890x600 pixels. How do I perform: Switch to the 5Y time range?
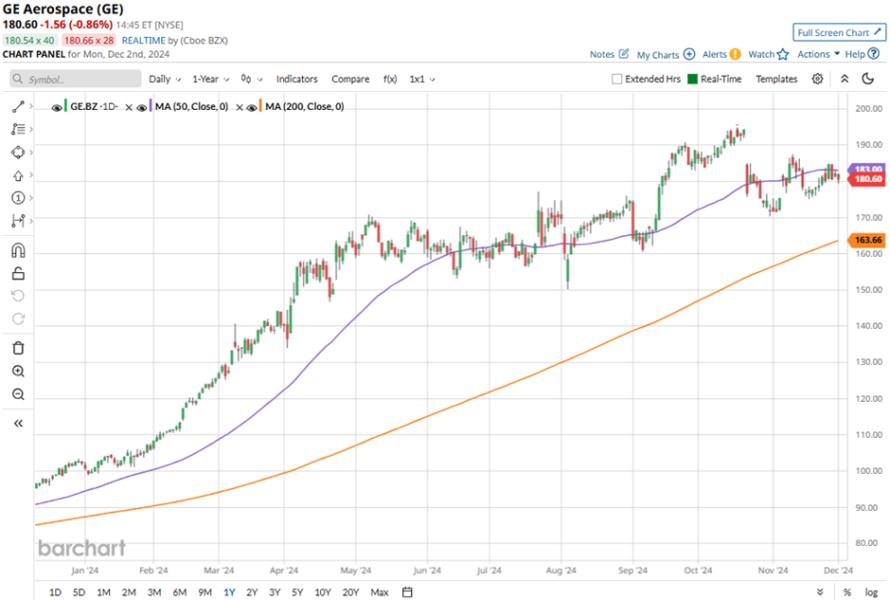coord(297,592)
